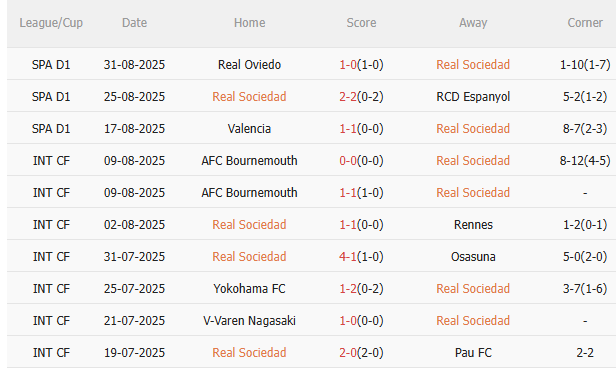Click the Score column header
Image resolution: width=616 pixels, height=368 pixels.
tap(361, 23)
